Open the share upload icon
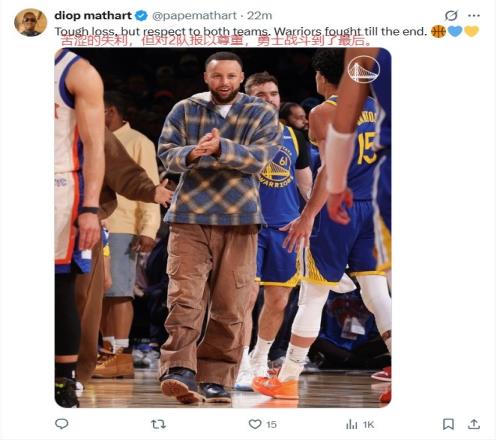Viewport: 500px width, 440px height. pyautogui.click(x=474, y=424)
